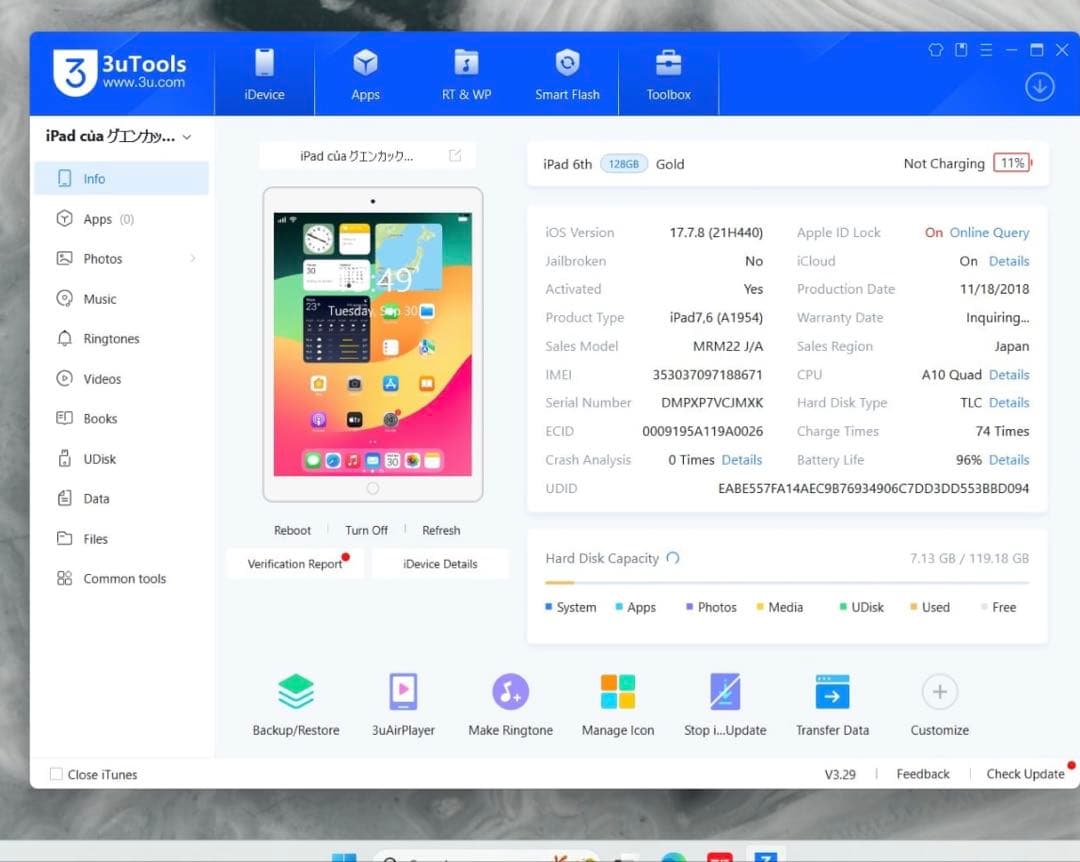
Task: Reboot the iPad
Action: [292, 530]
